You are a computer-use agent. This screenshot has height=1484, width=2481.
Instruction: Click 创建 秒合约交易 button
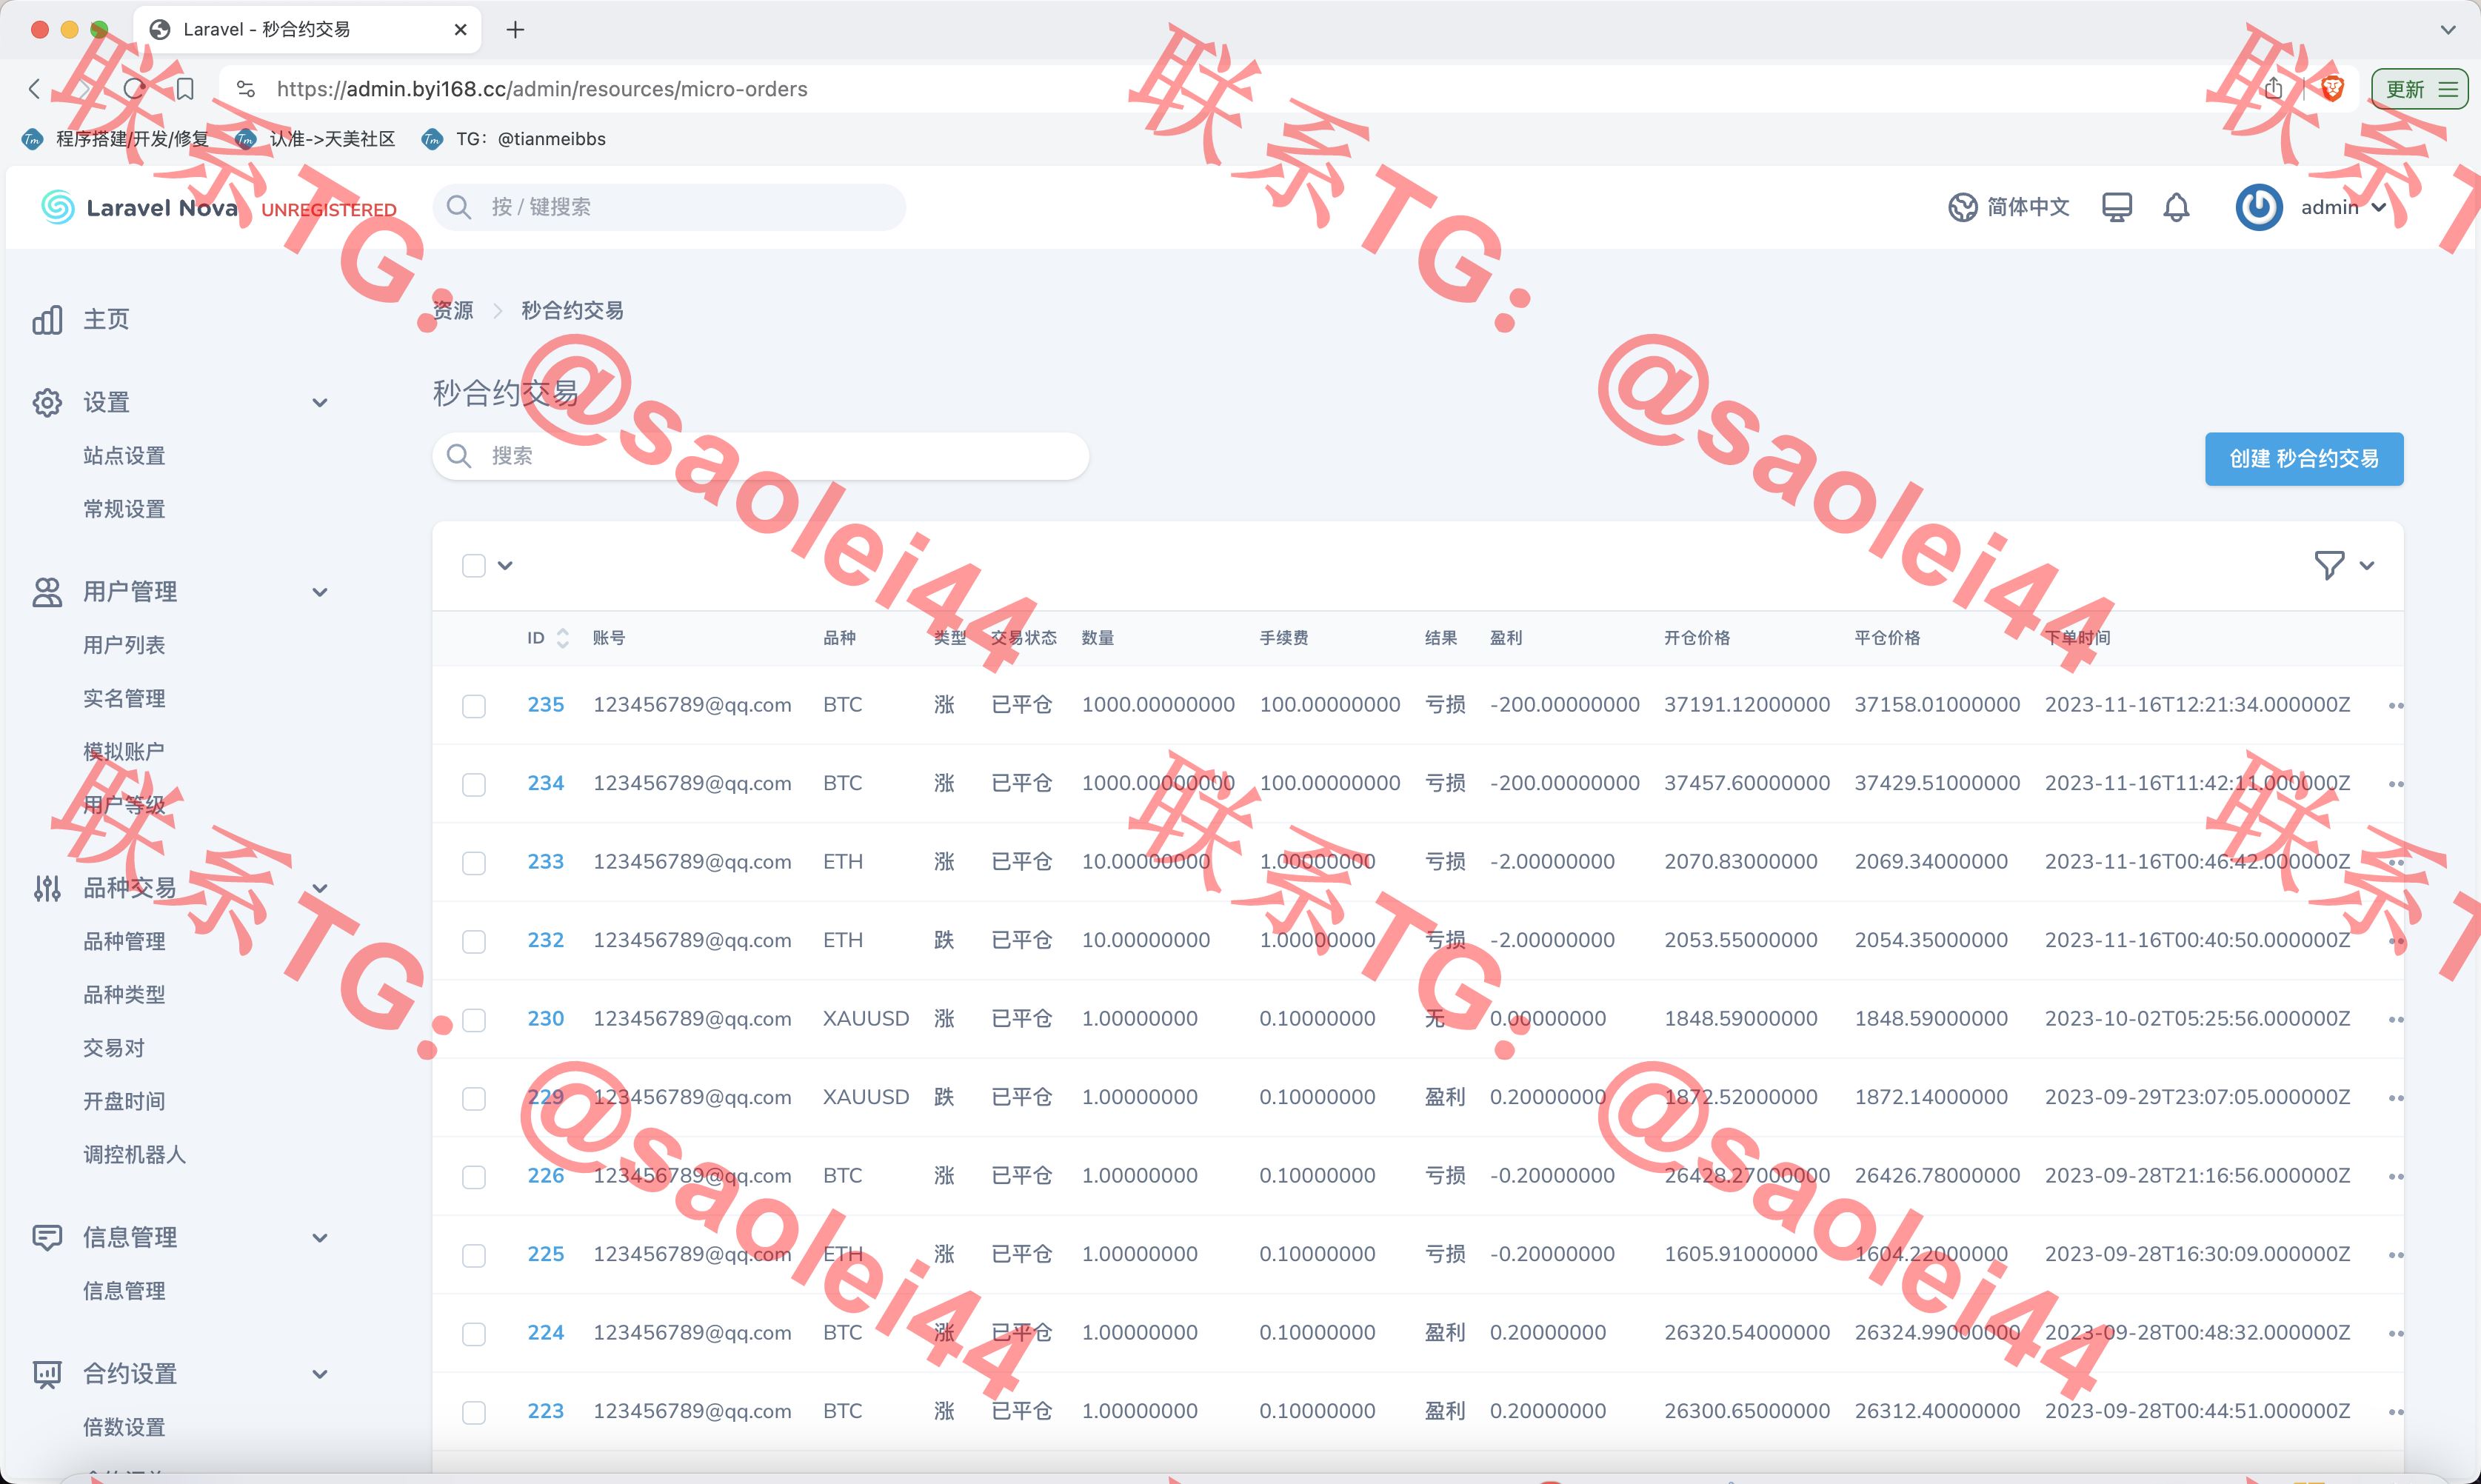click(2304, 459)
